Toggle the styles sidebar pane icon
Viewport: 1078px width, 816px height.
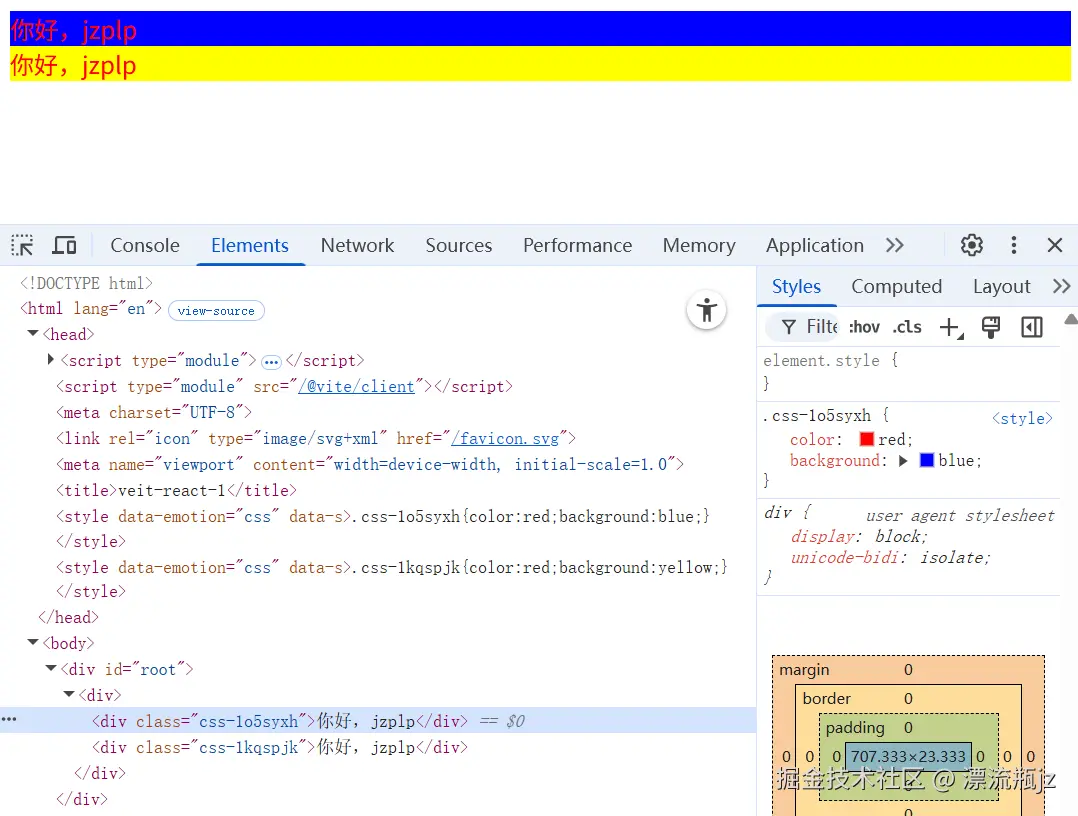click(1031, 326)
